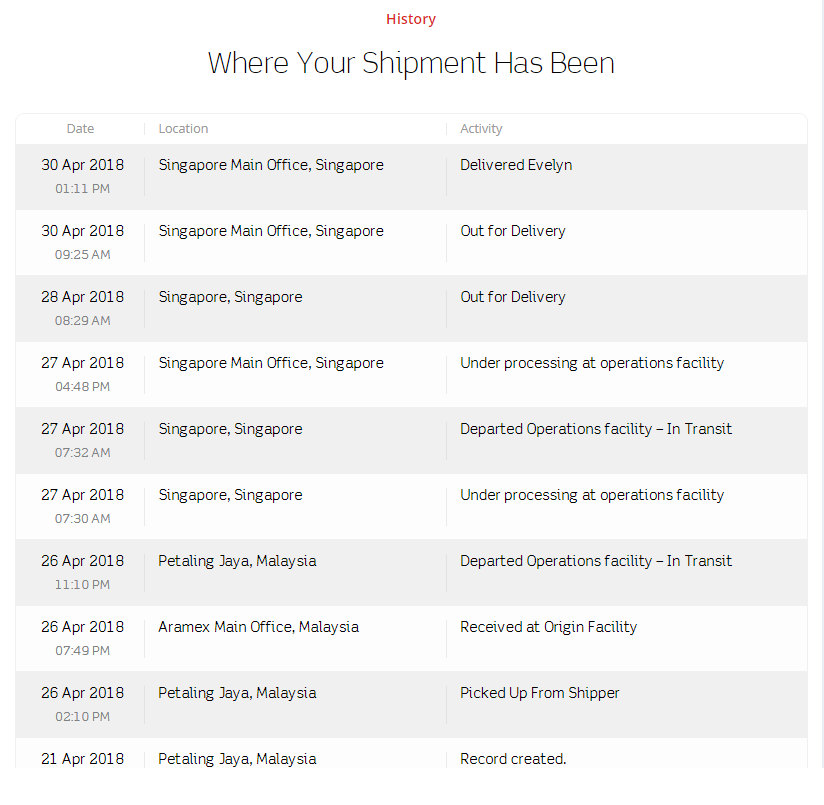Viewport: 824px width, 805px height.
Task: Click the History heading label
Action: (411, 19)
